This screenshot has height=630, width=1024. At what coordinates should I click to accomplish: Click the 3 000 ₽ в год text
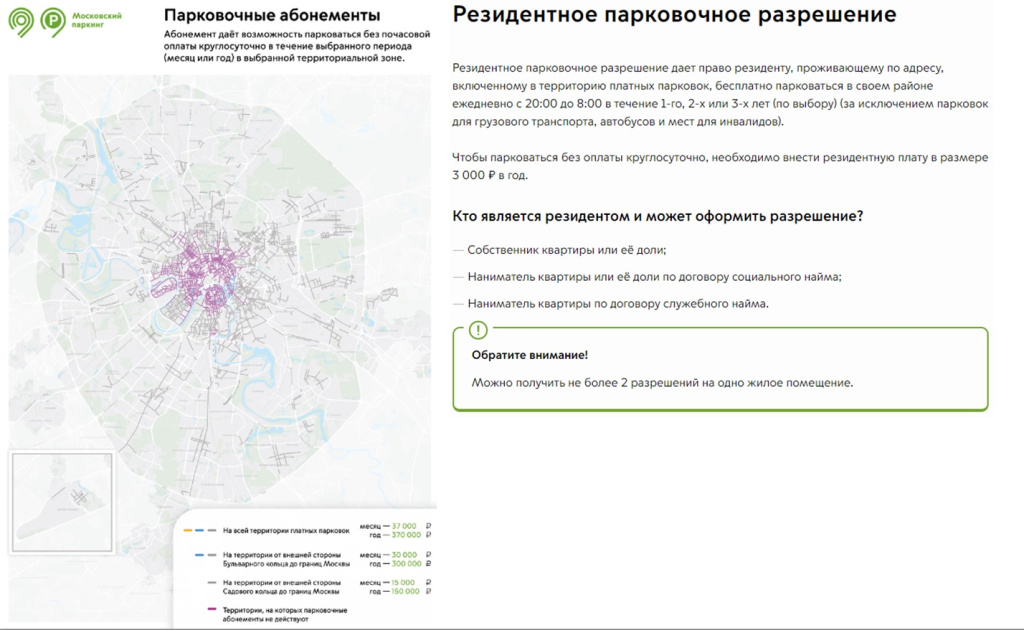[490, 175]
